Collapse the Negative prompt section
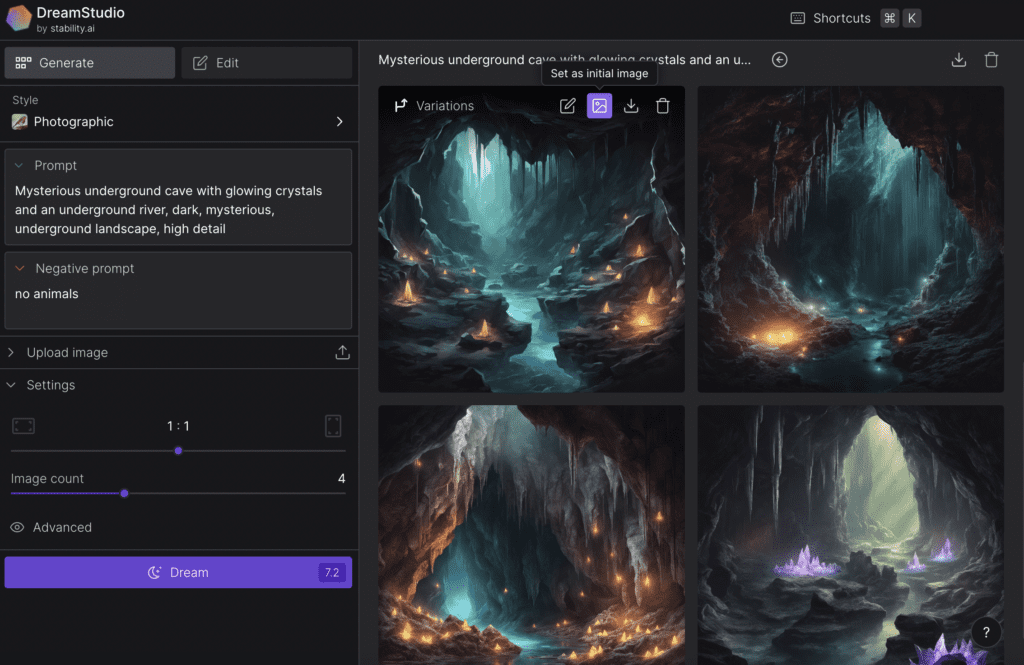 (20, 269)
